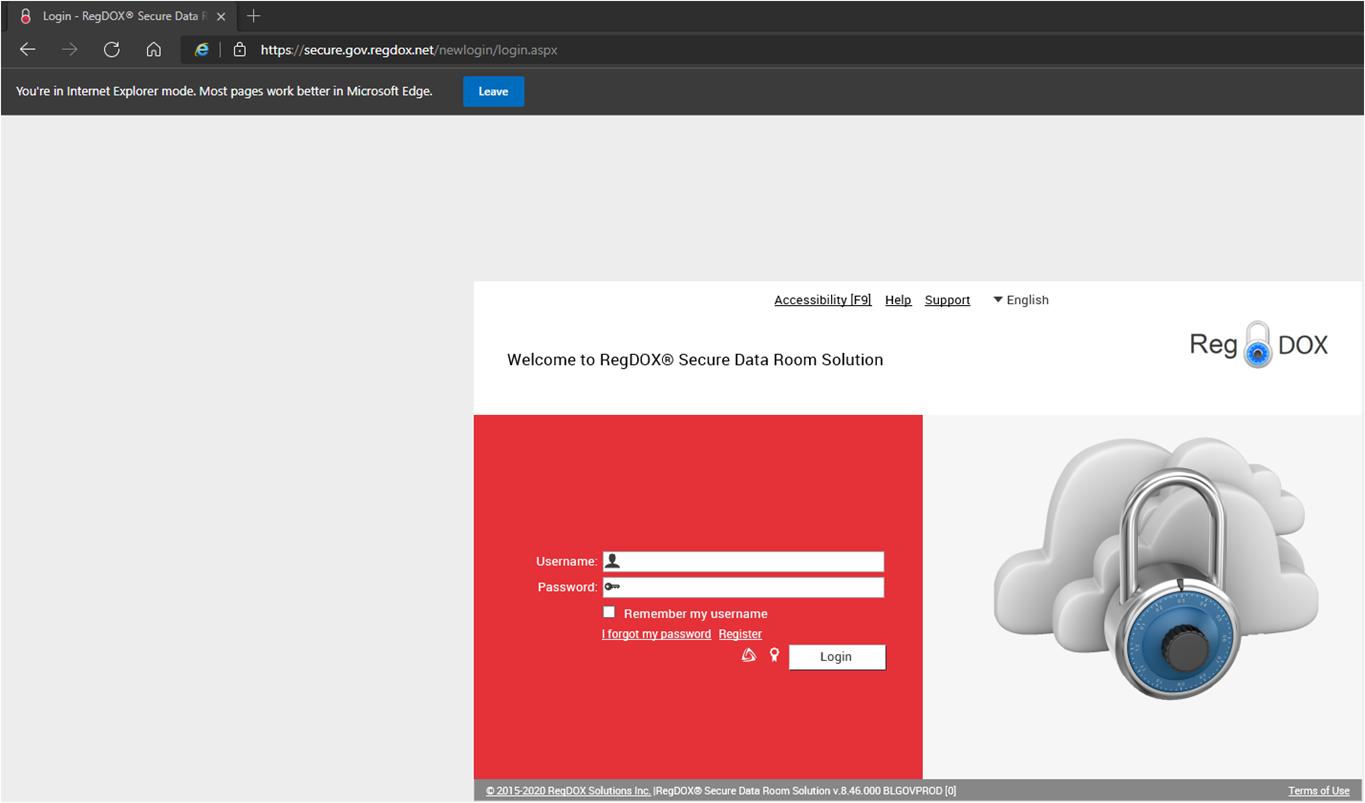Open a new tab with plus icon
The height and width of the screenshot is (803, 1365).
pyautogui.click(x=254, y=16)
